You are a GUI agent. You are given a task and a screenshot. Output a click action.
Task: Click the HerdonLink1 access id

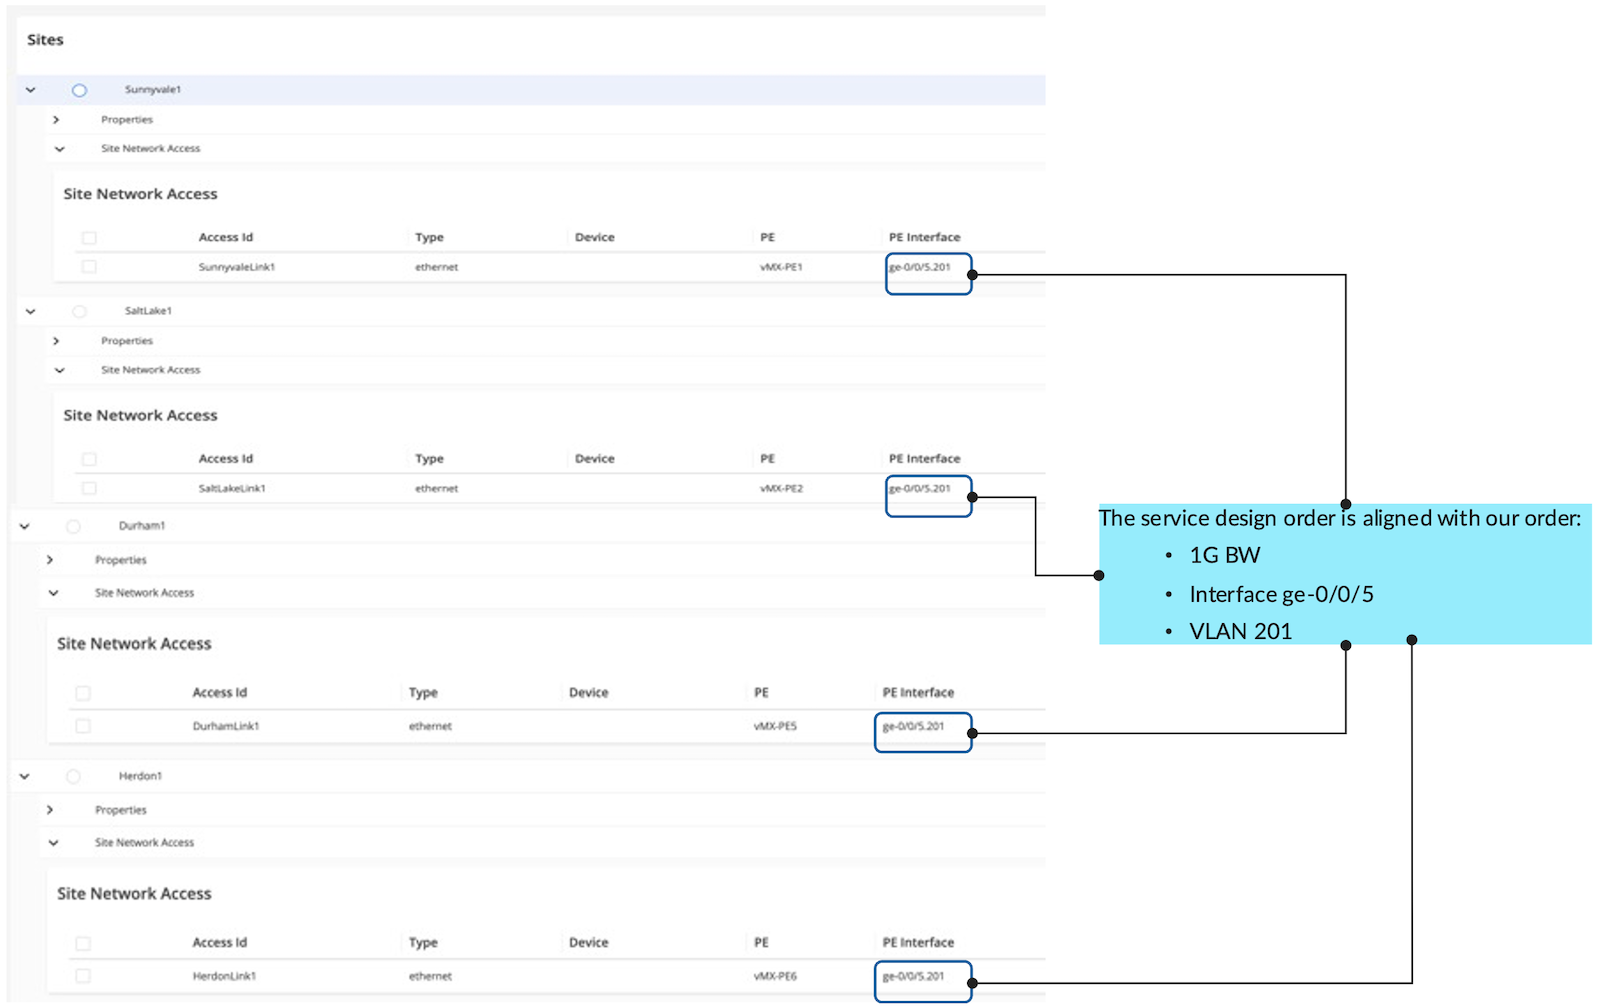(224, 976)
